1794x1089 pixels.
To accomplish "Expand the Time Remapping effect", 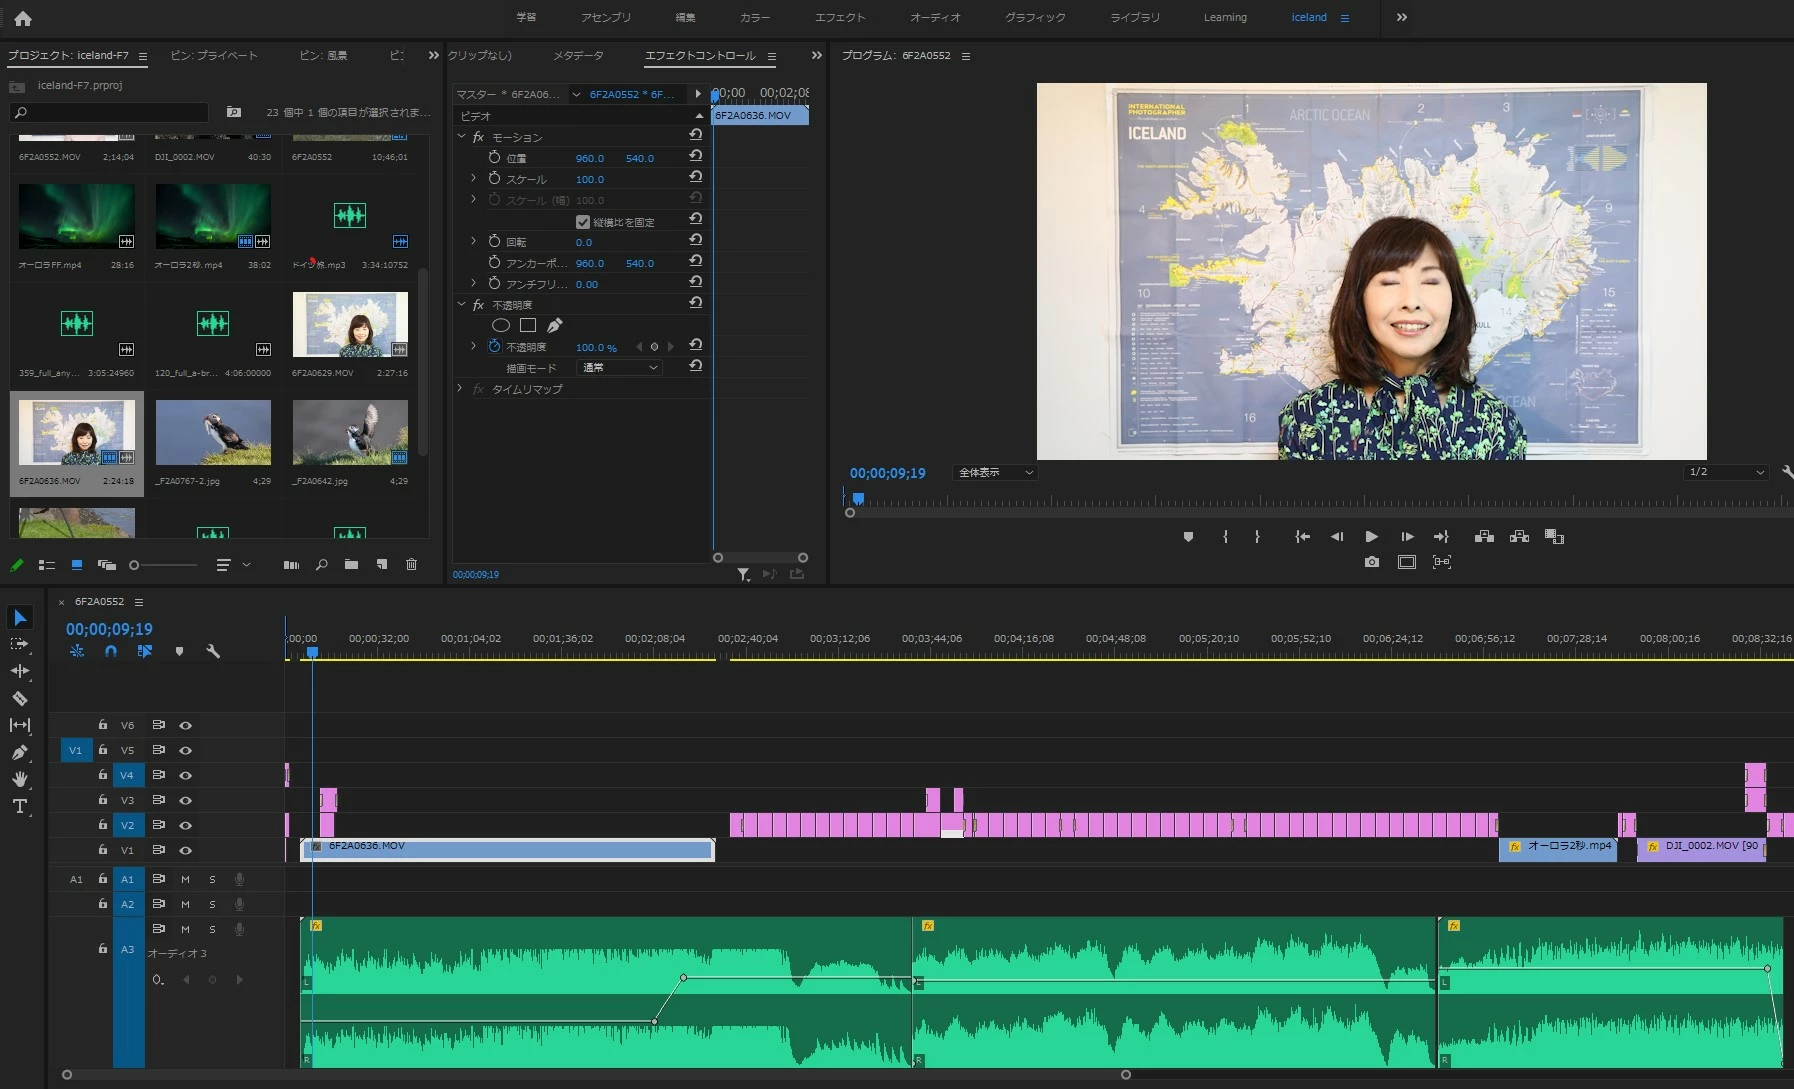I will coord(460,389).
